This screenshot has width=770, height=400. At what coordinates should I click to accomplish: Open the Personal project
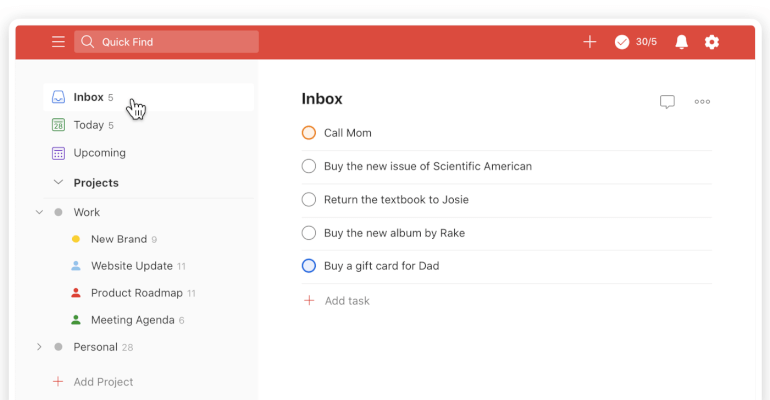95,347
